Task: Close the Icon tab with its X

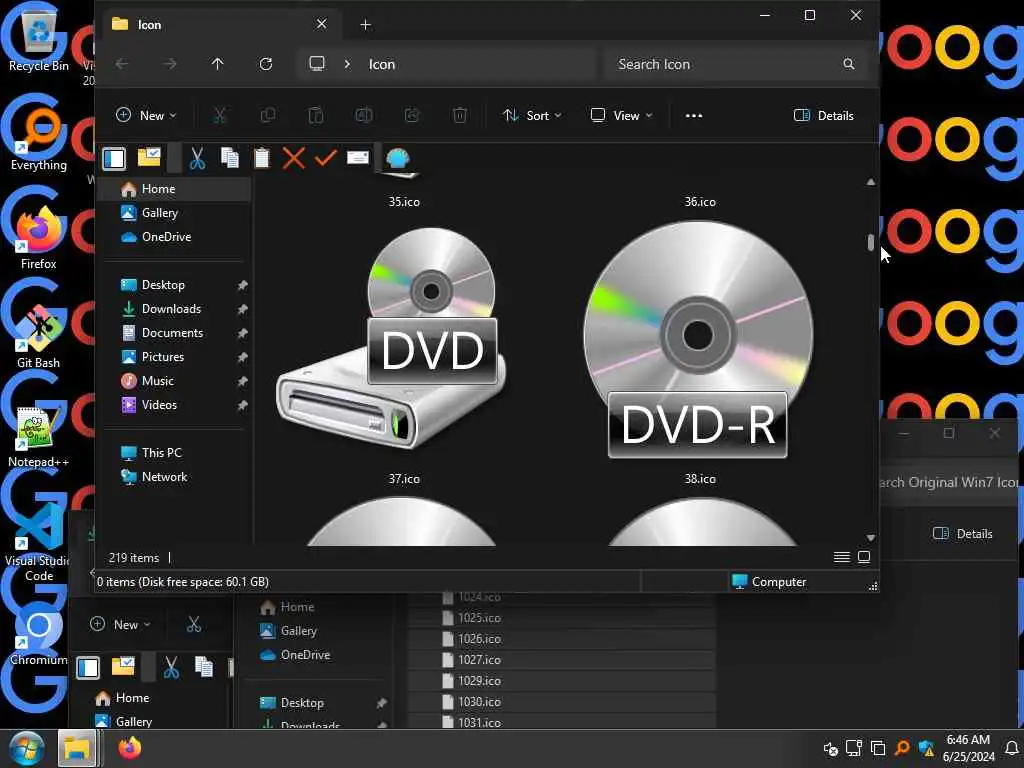Action: coord(321,24)
